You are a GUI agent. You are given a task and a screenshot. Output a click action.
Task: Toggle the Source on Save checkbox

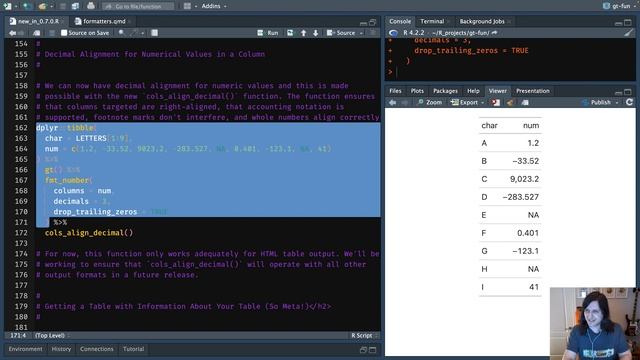coord(64,33)
